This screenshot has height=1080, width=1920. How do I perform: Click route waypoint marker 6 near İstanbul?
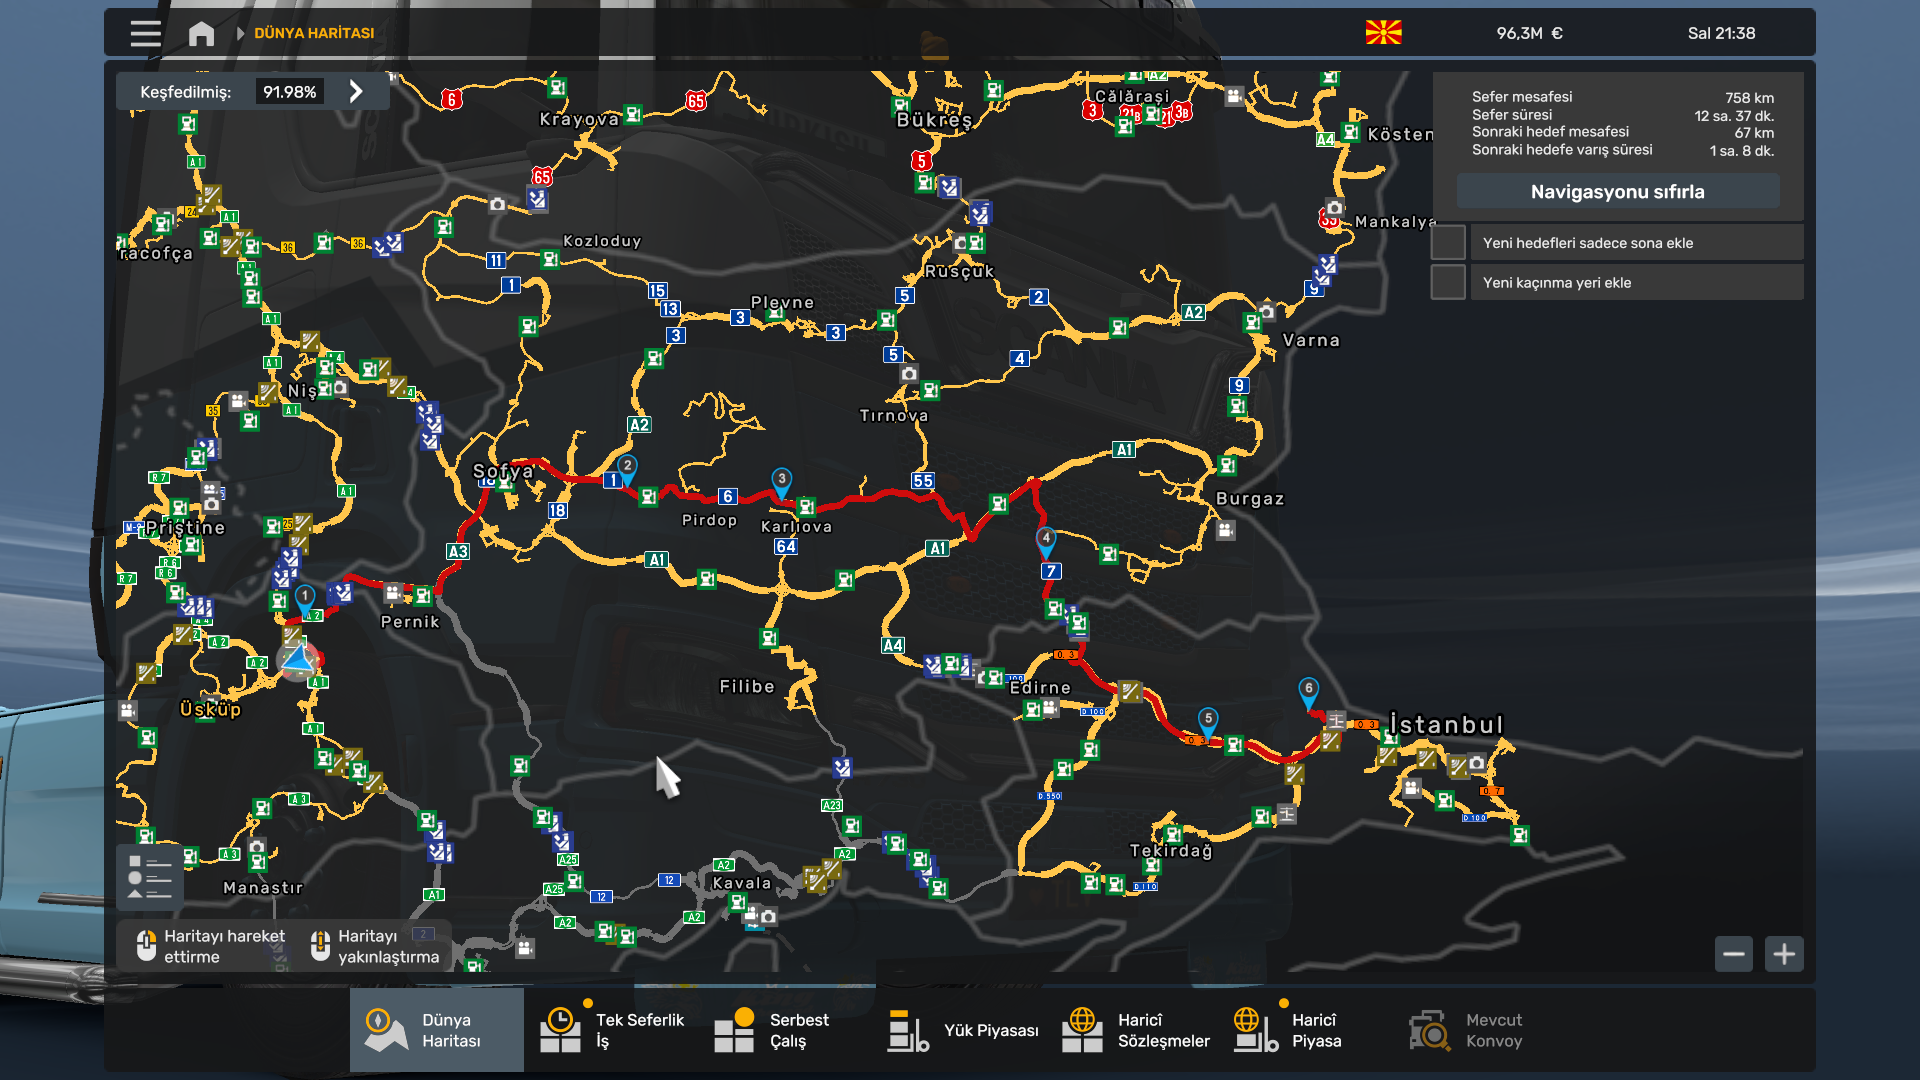coord(1308,690)
